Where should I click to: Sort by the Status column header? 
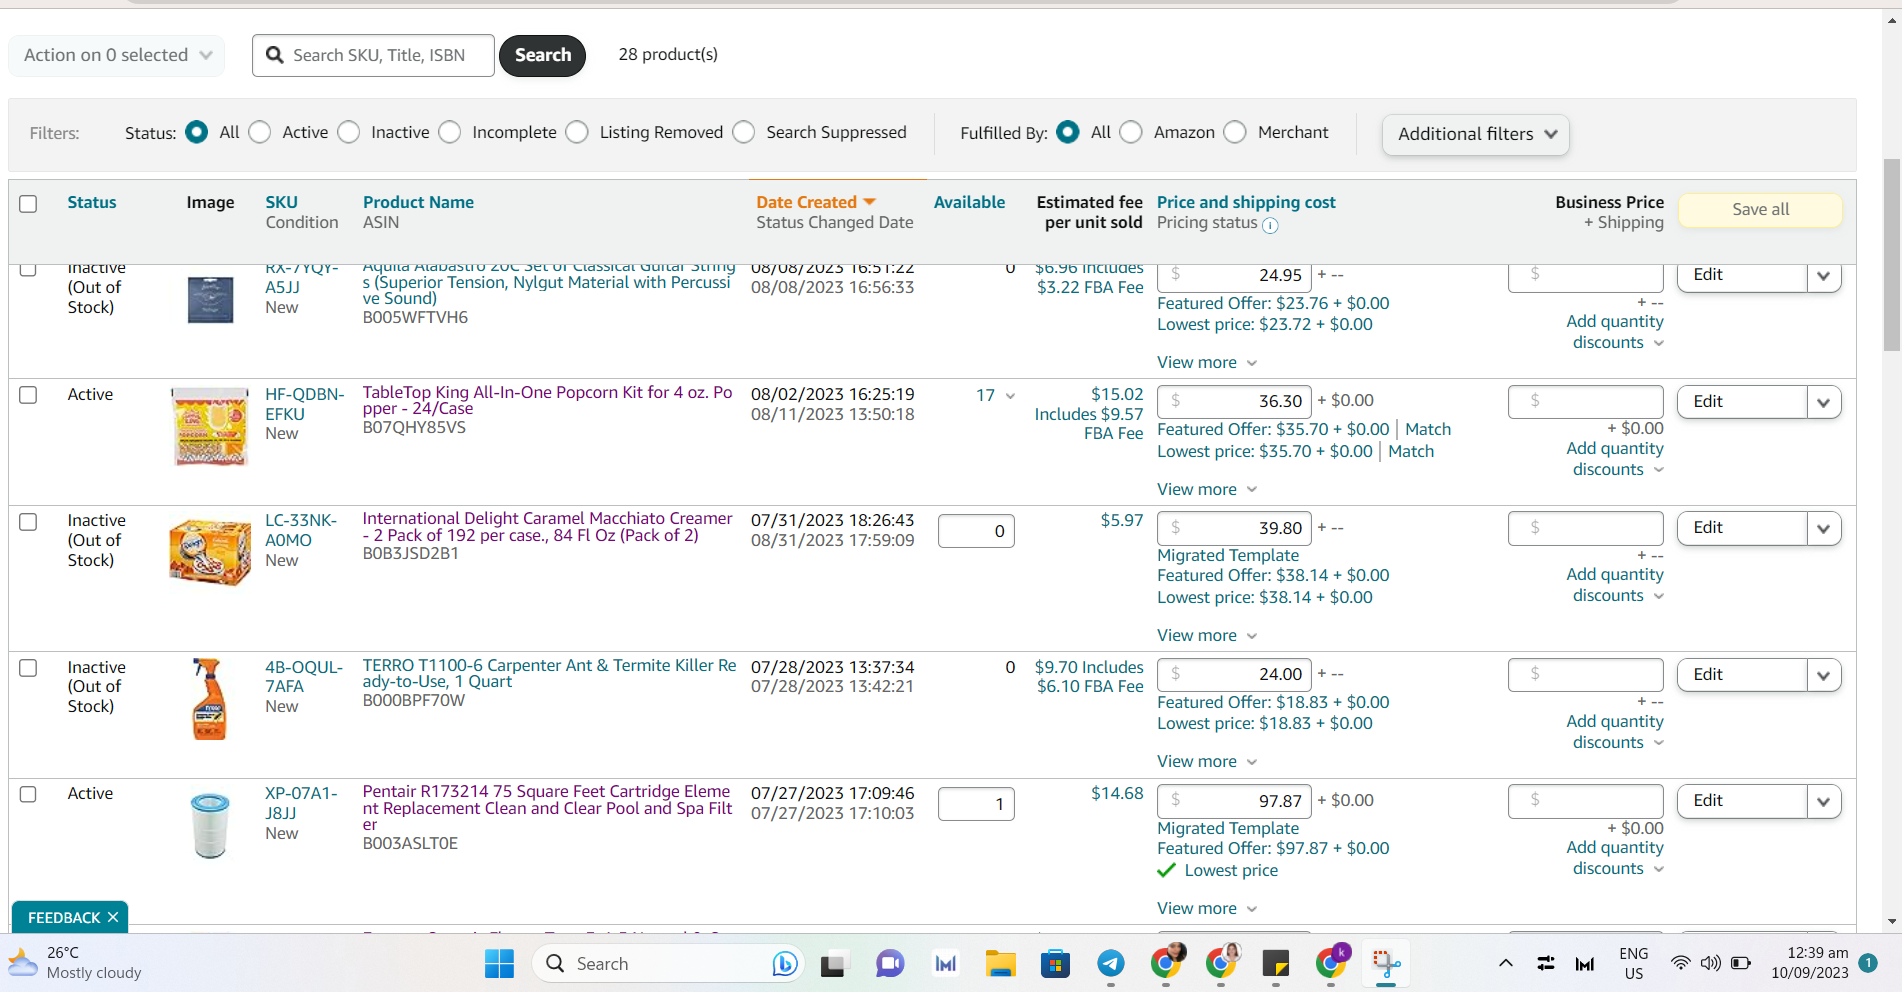92,202
